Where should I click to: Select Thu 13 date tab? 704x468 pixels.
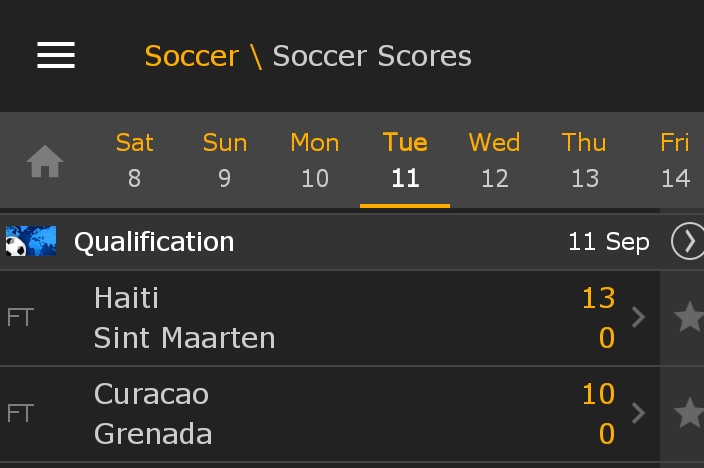point(584,160)
